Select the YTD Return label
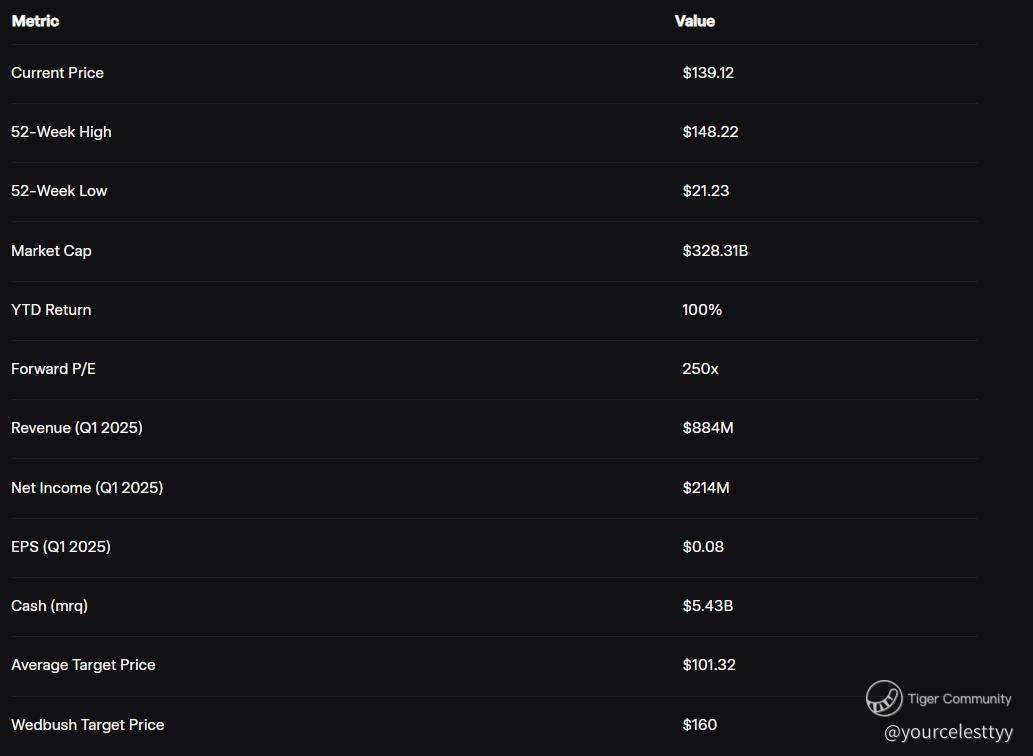 [51, 310]
